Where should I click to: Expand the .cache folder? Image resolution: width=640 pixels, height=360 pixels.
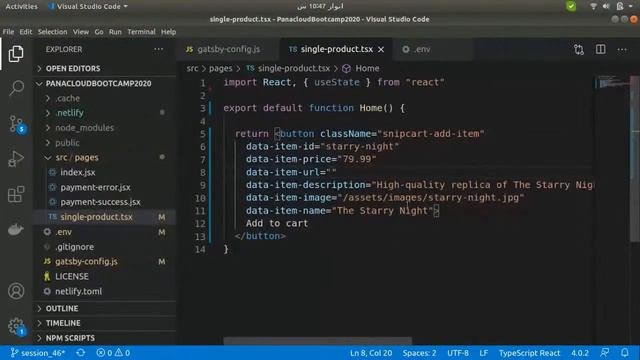104,98
